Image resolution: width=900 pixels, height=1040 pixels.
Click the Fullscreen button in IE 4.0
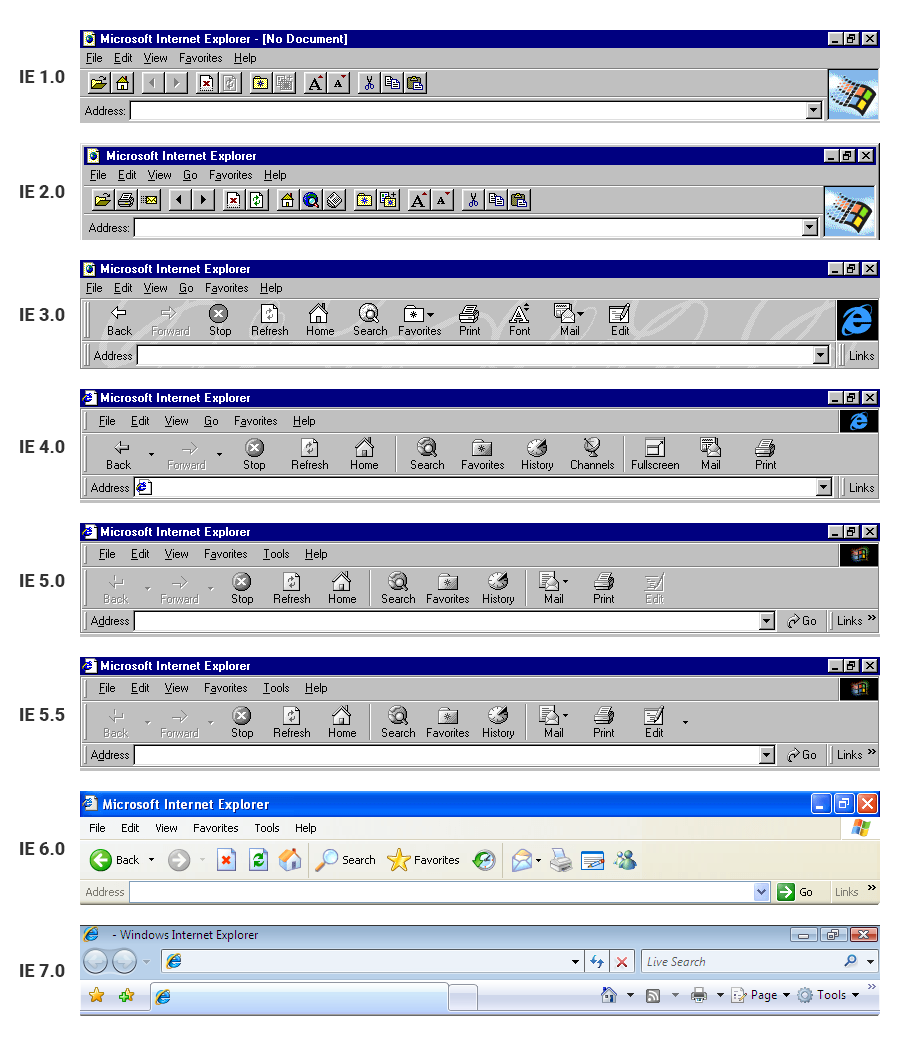pos(655,454)
